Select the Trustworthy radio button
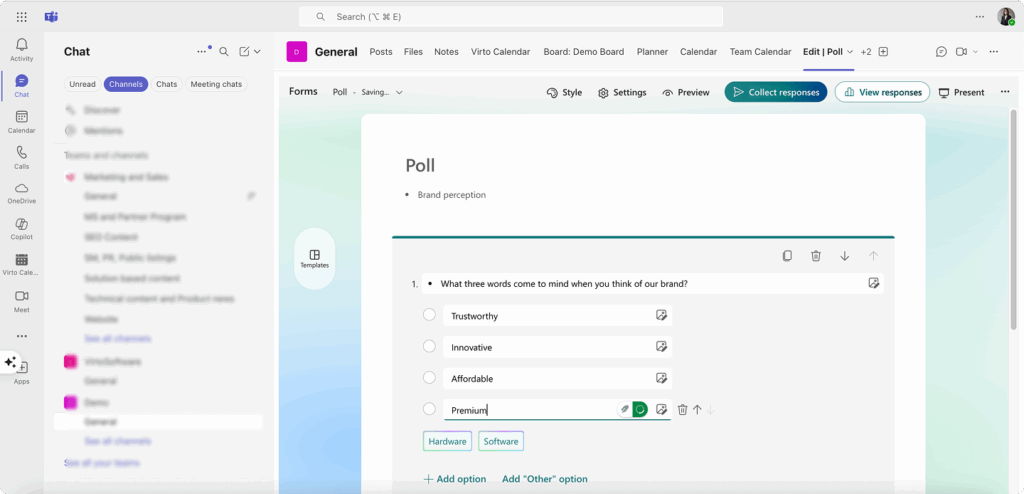1024x494 pixels. [x=429, y=315]
